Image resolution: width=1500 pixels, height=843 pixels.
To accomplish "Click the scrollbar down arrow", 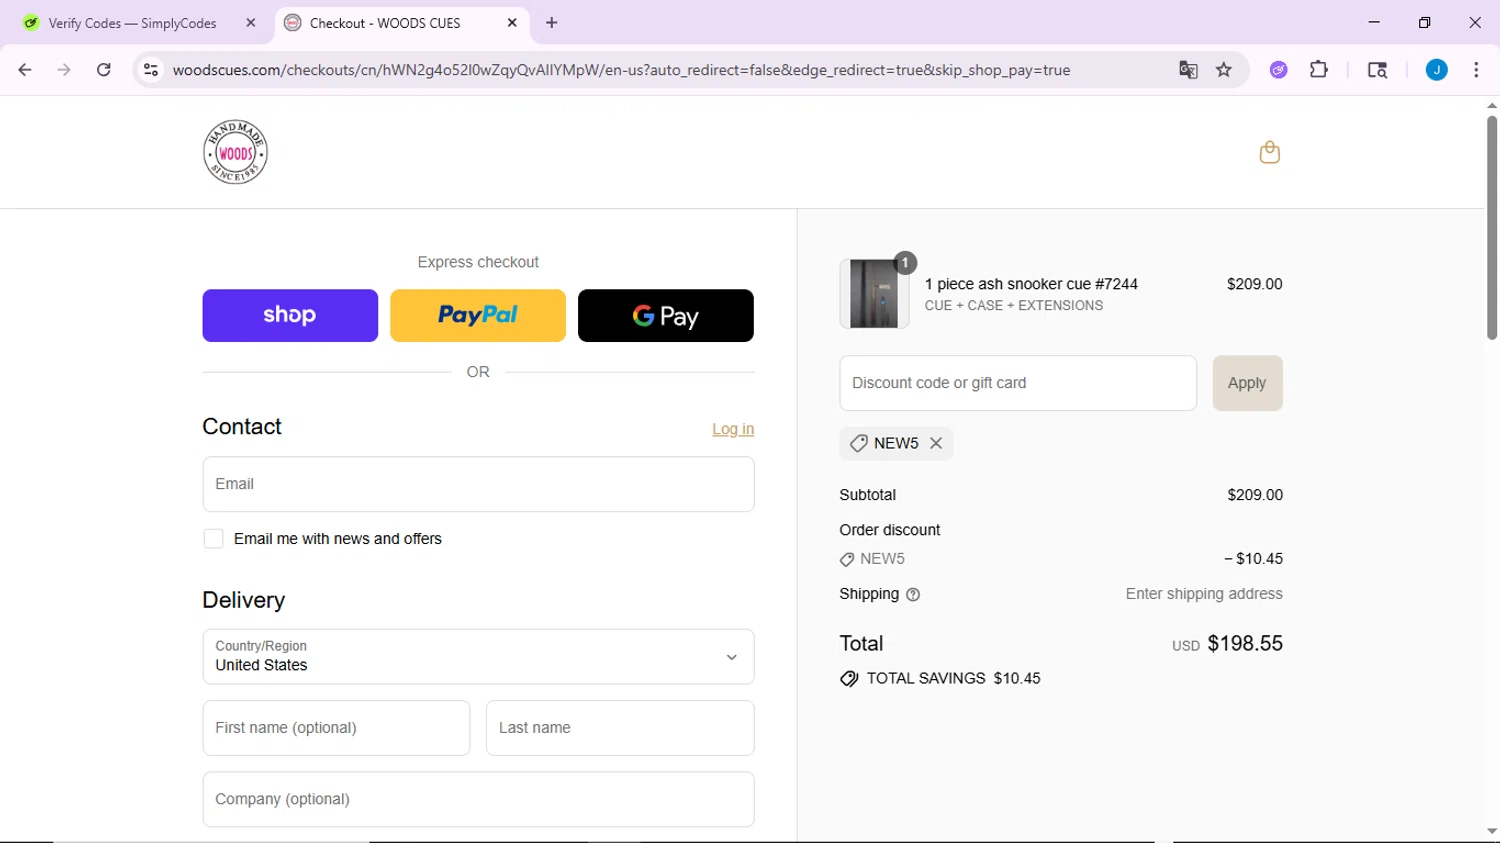I will [x=1491, y=831].
